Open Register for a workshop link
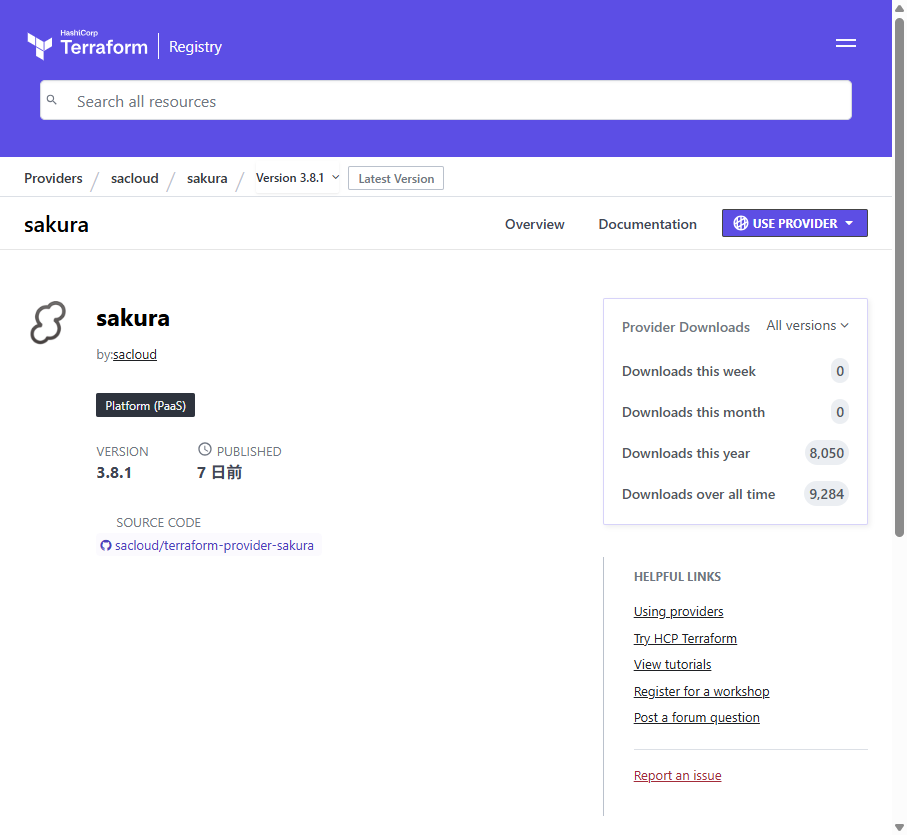Viewport: 907px width, 835px height. [x=702, y=692]
